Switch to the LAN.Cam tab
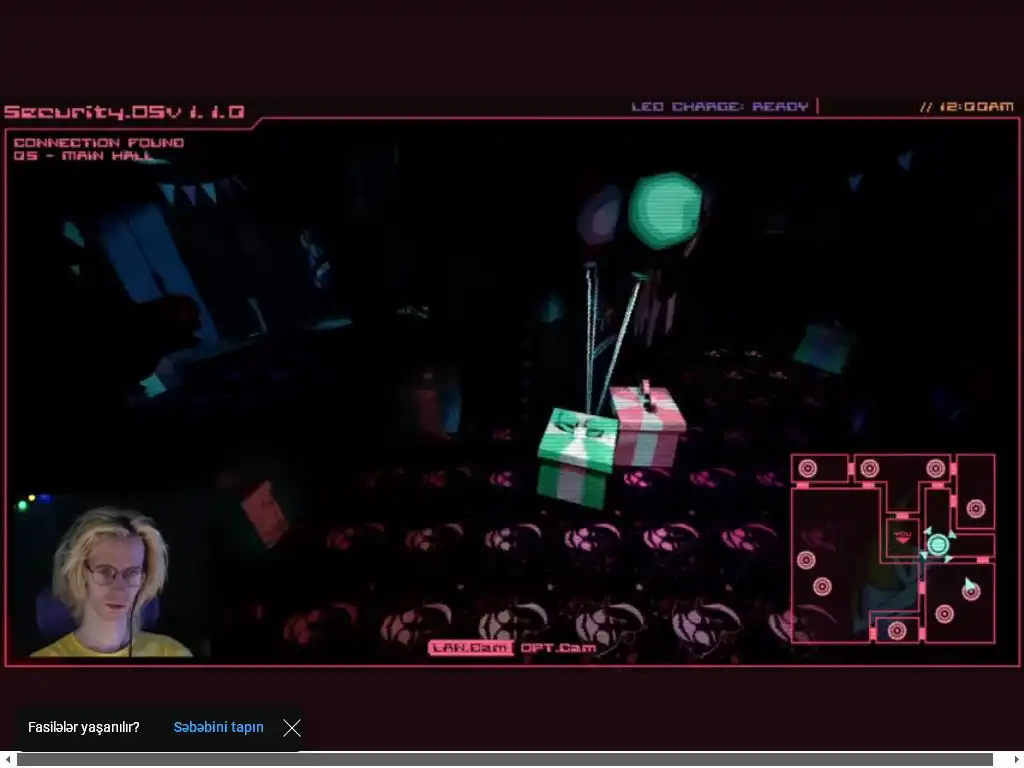1024x768 pixels. pyautogui.click(x=470, y=648)
